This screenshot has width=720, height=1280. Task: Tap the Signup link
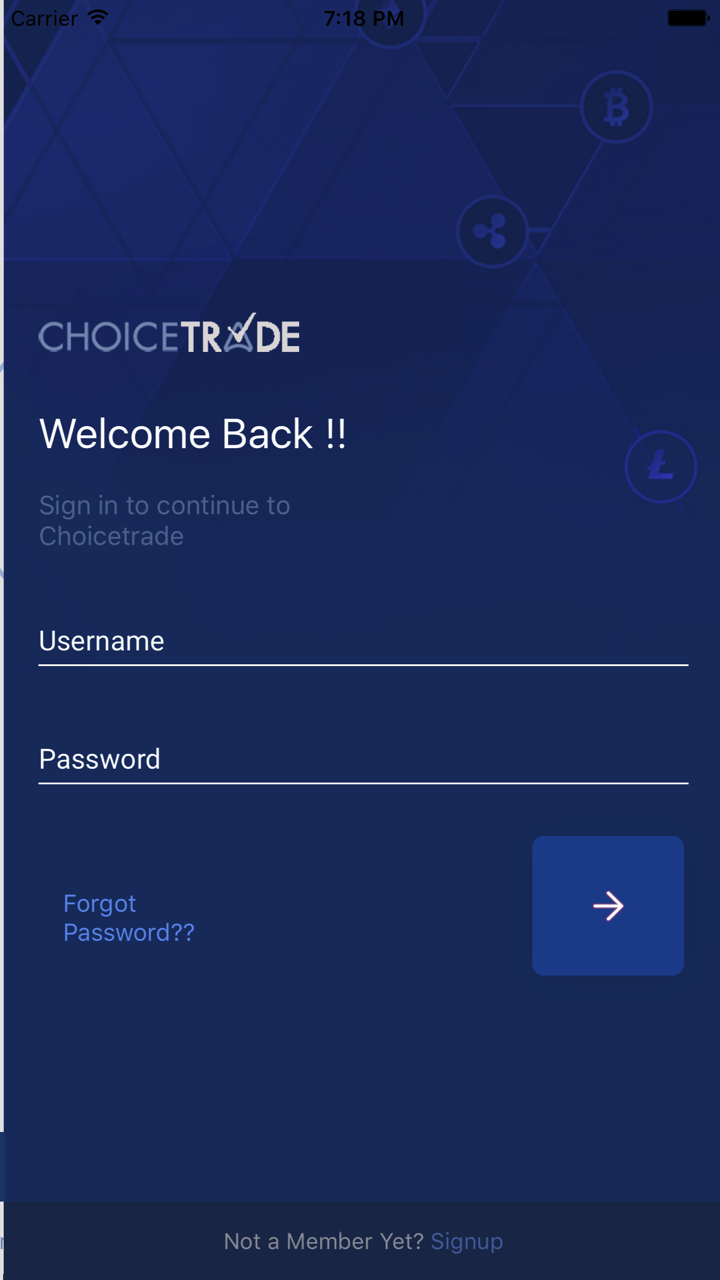pyautogui.click(x=467, y=1241)
